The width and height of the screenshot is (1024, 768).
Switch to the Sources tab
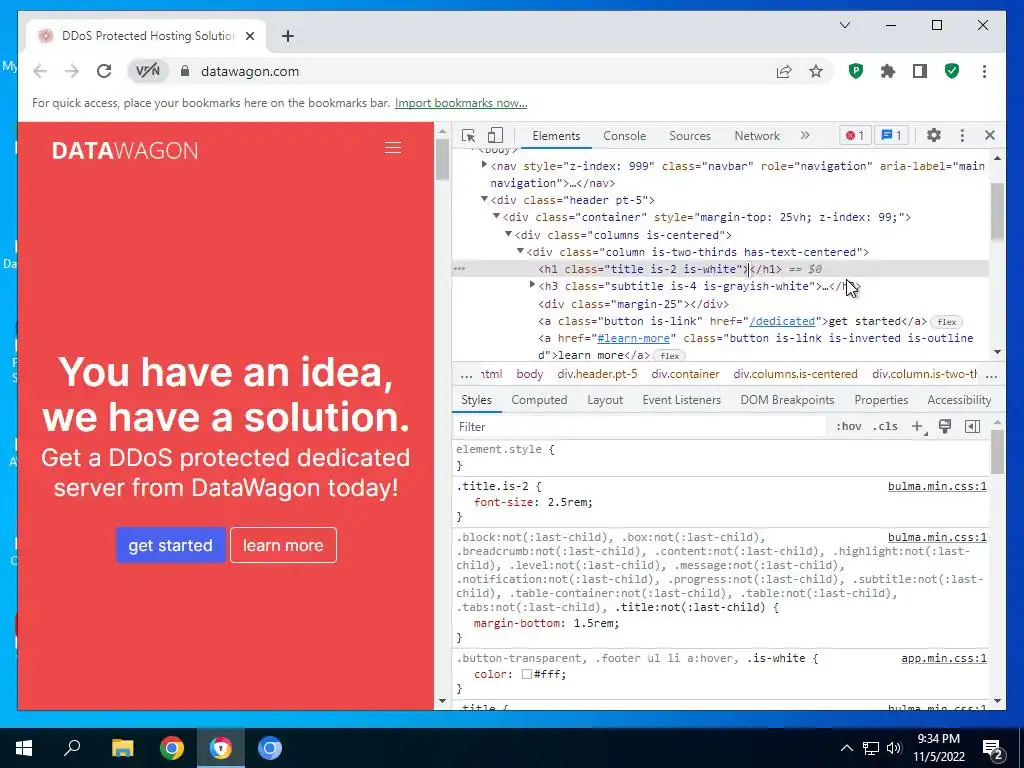690,136
